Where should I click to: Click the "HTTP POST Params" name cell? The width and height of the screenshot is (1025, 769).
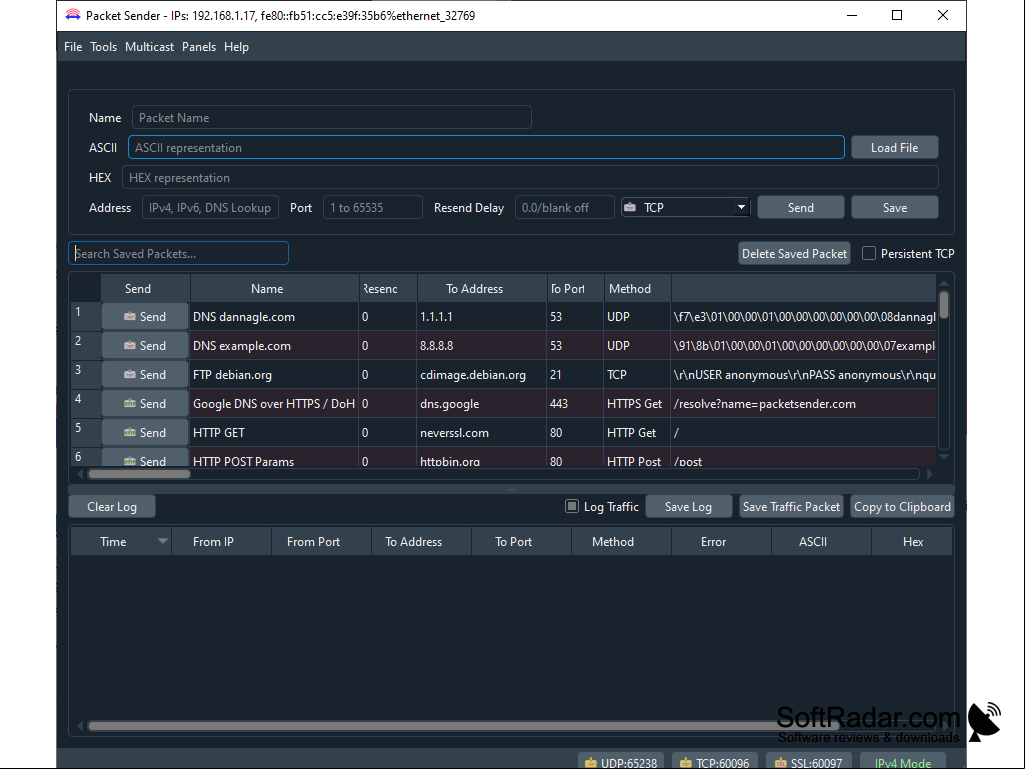[x=275, y=458]
